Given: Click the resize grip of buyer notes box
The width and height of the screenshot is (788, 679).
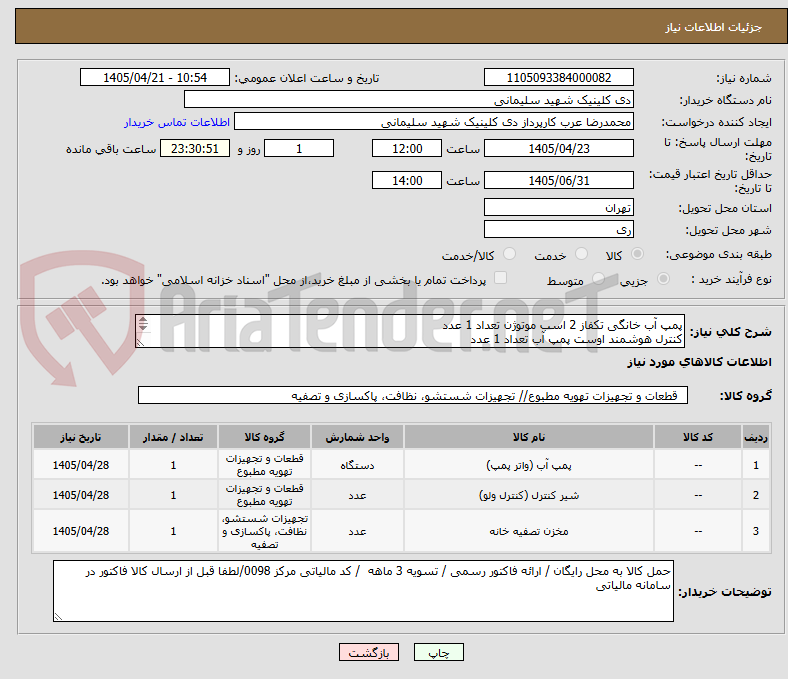Looking at the screenshot, I should (58, 616).
